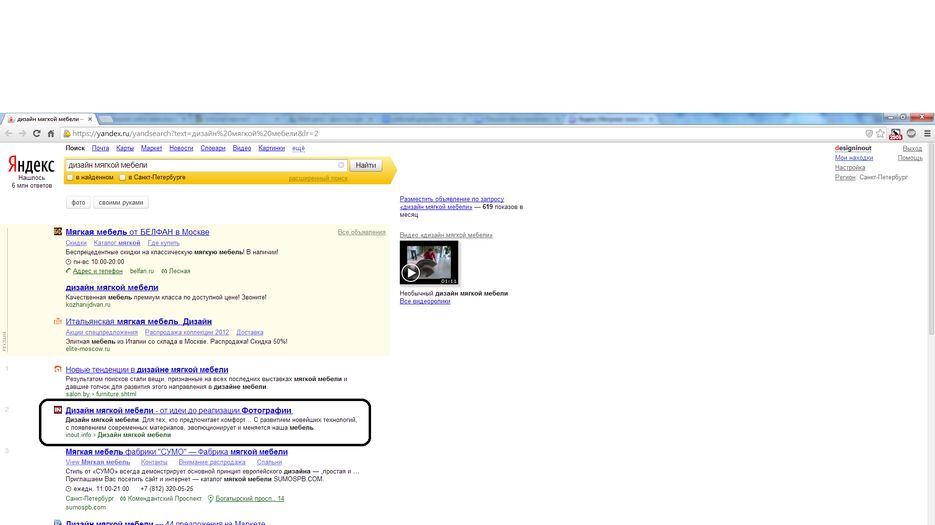935x525 pixels.
Task: Tick the 'в найденном' checkbox
Action: (x=70, y=178)
